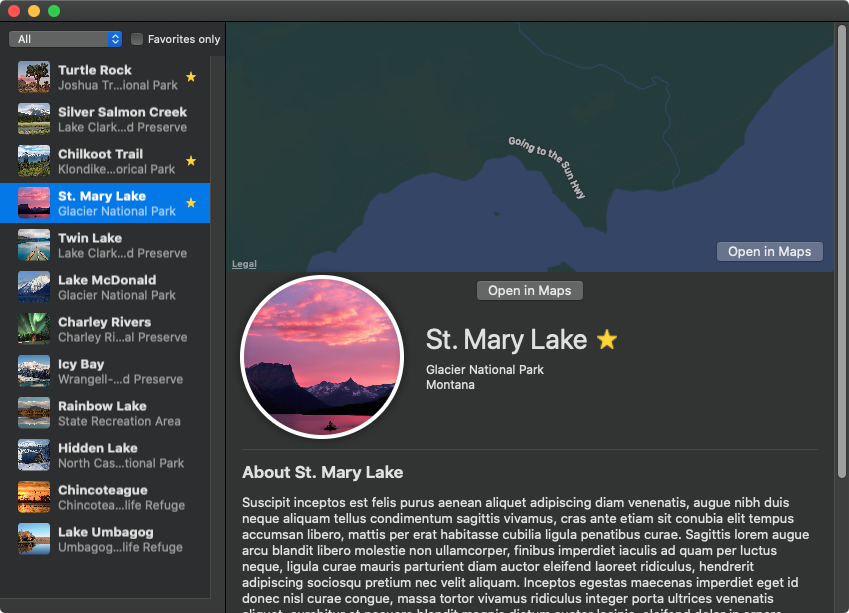849x613 pixels.
Task: Select the Icy Bay row
Action: click(105, 371)
